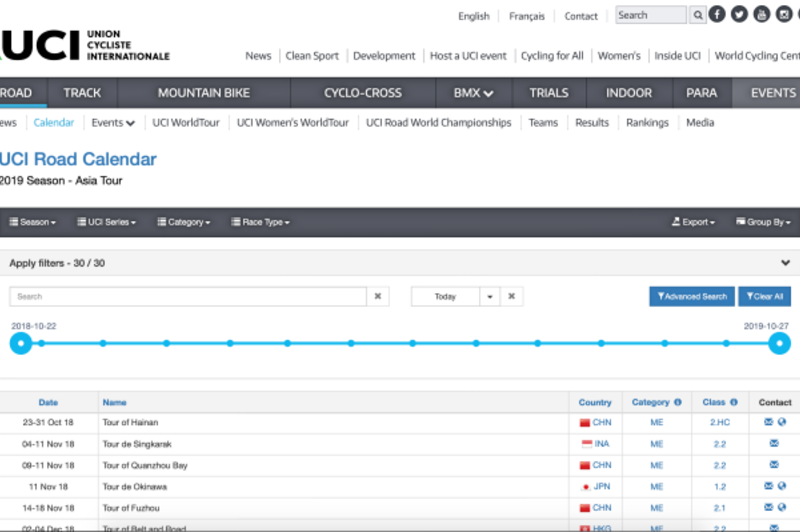The image size is (800, 532).
Task: Click email icon for Tour of Hainan
Action: (768, 422)
